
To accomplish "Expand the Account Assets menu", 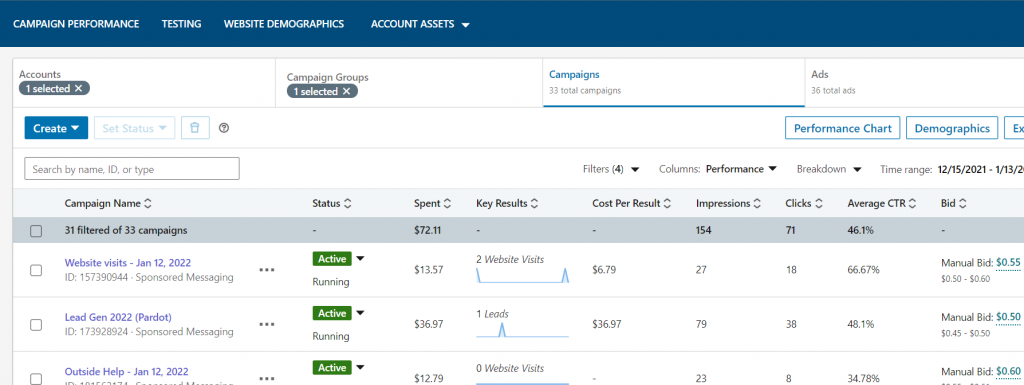I will coord(421,24).
